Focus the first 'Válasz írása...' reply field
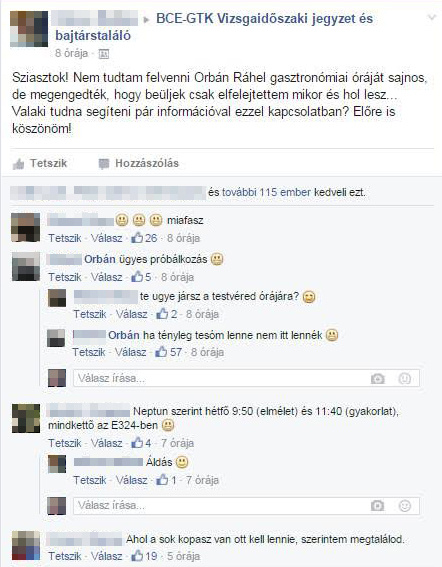The height and width of the screenshot is (567, 442). (x=246, y=378)
